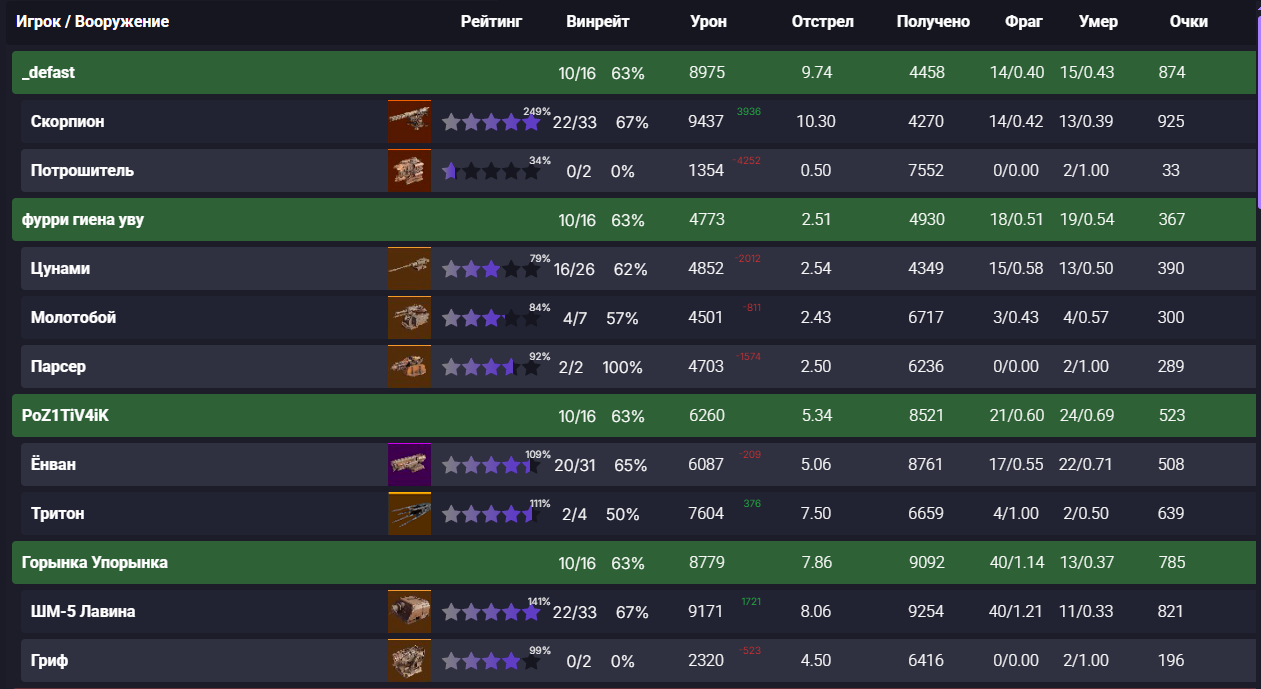The image size is (1261, 689).
Task: Select the Горынка Упорынка player row
Action: [x=634, y=562]
